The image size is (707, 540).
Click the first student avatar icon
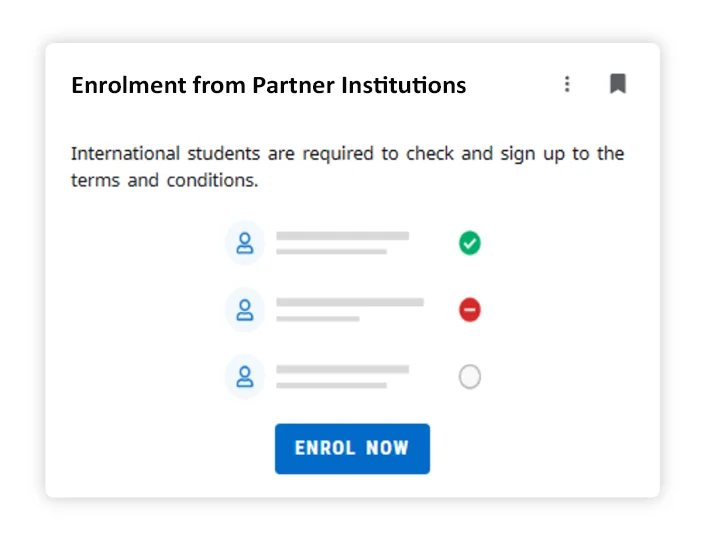pos(245,243)
